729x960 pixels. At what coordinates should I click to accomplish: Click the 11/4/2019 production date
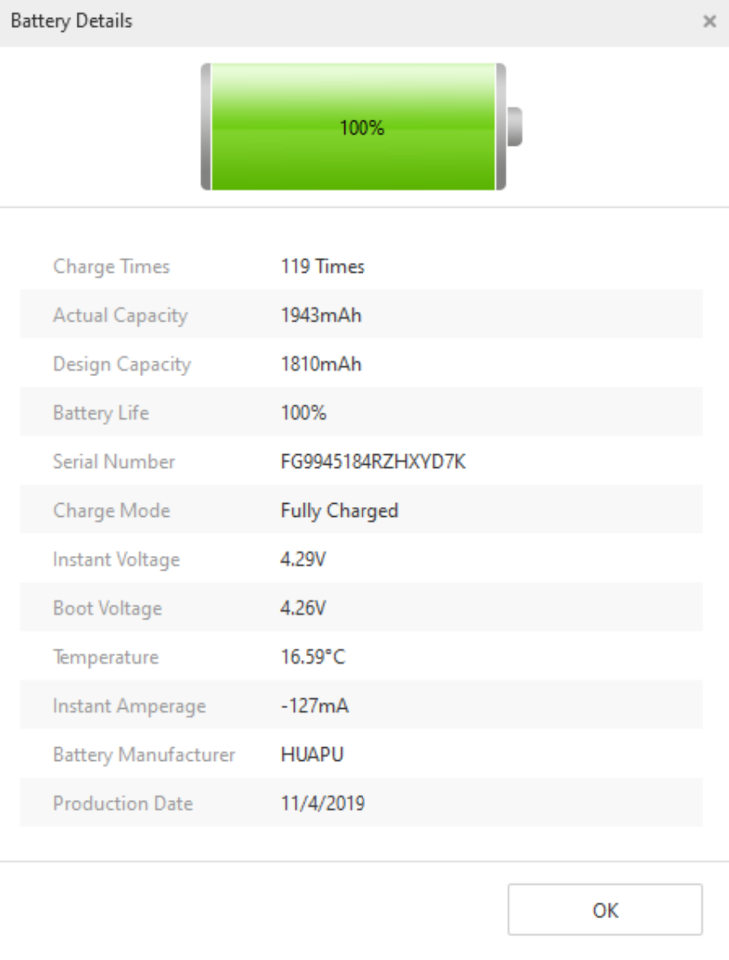(x=322, y=803)
